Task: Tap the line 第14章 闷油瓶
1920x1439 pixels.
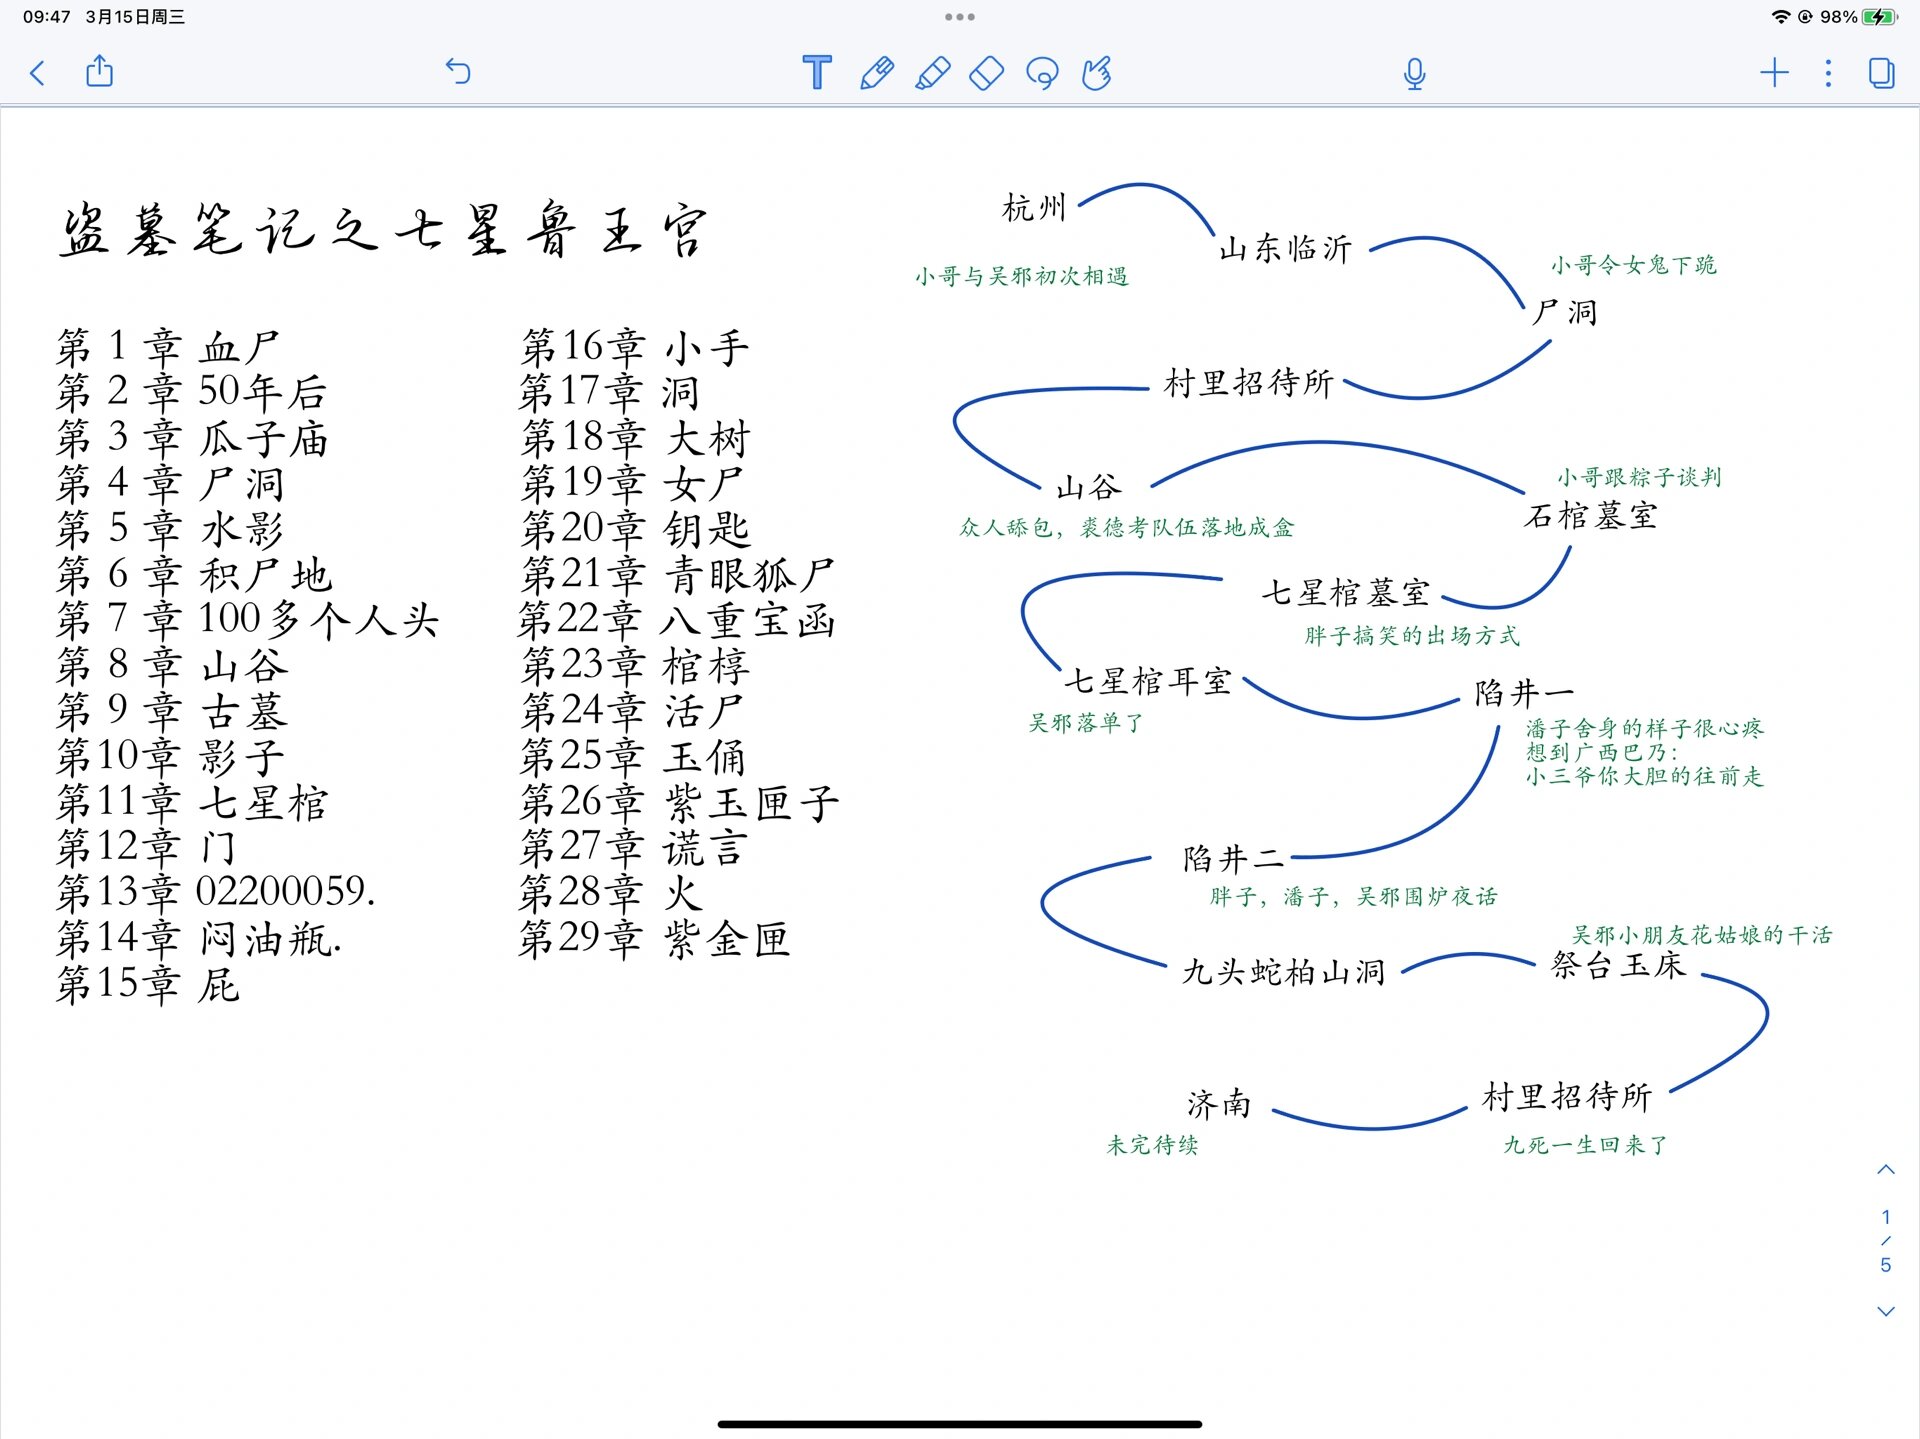Action: coord(199,938)
